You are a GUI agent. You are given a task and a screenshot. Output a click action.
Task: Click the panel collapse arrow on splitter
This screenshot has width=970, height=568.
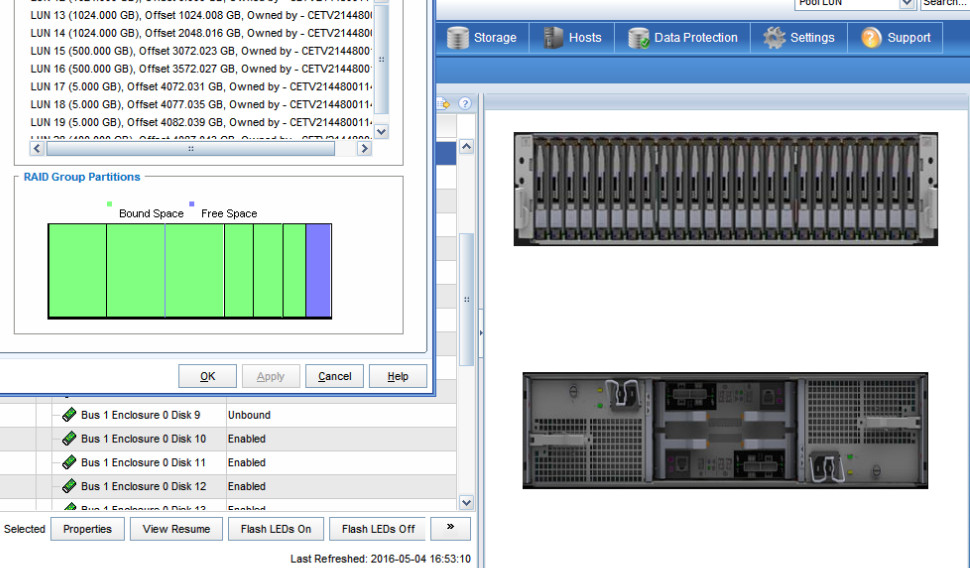click(481, 333)
